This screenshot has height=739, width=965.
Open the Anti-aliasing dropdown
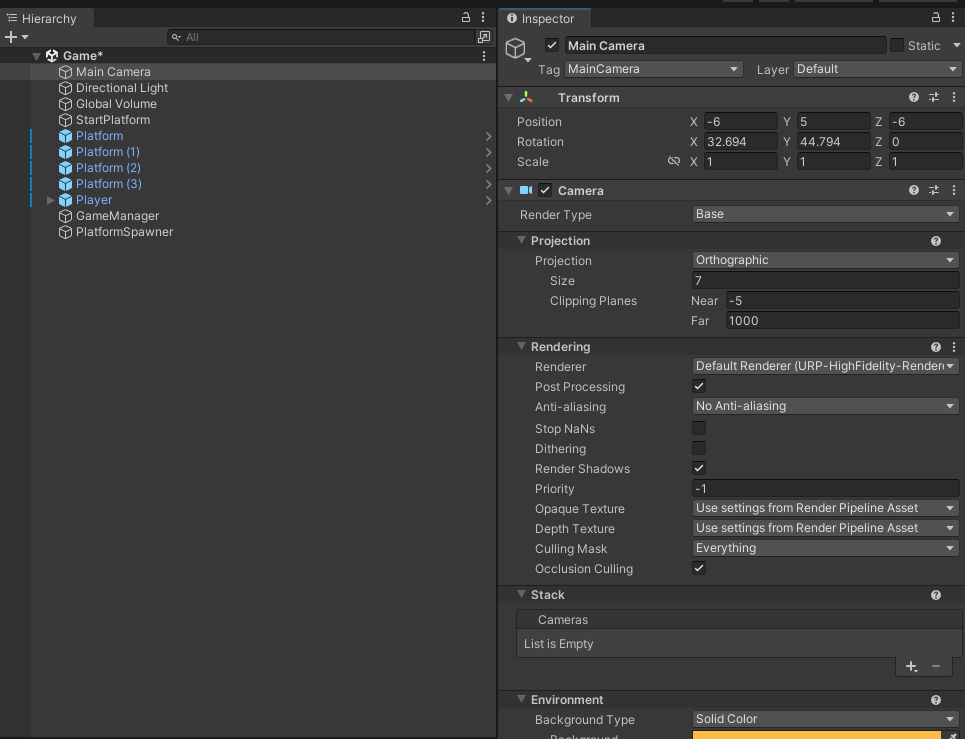[x=825, y=407]
